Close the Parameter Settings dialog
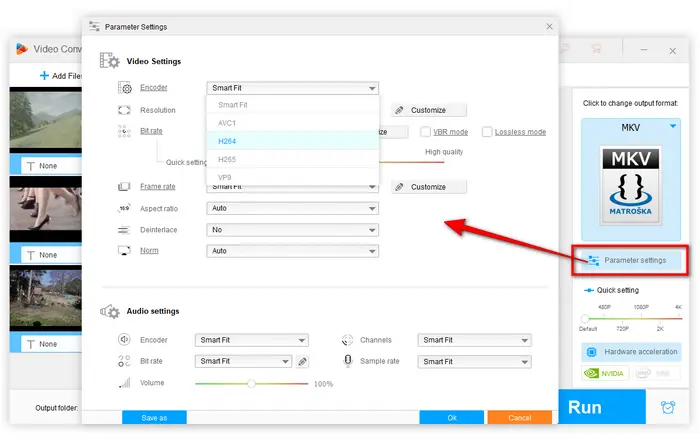700x440 pixels. 549,27
